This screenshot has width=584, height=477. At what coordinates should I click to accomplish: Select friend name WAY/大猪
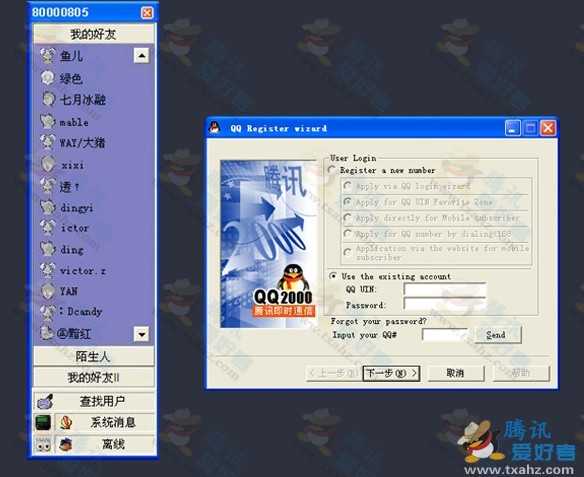click(x=82, y=142)
